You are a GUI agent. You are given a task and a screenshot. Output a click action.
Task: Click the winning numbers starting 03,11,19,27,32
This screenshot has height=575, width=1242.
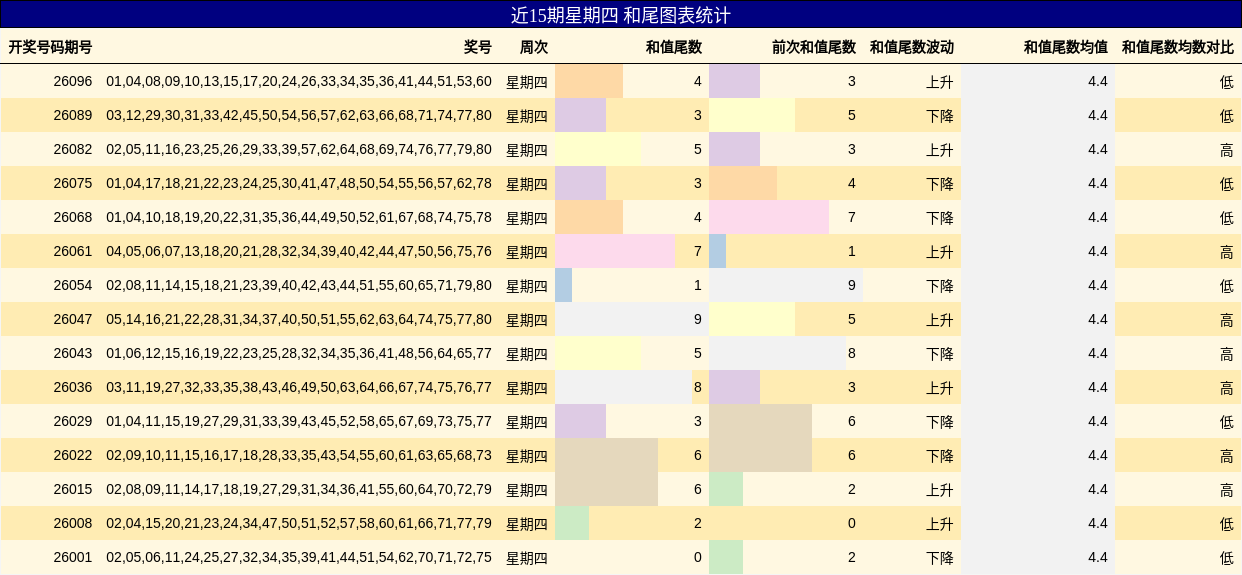[299, 387]
